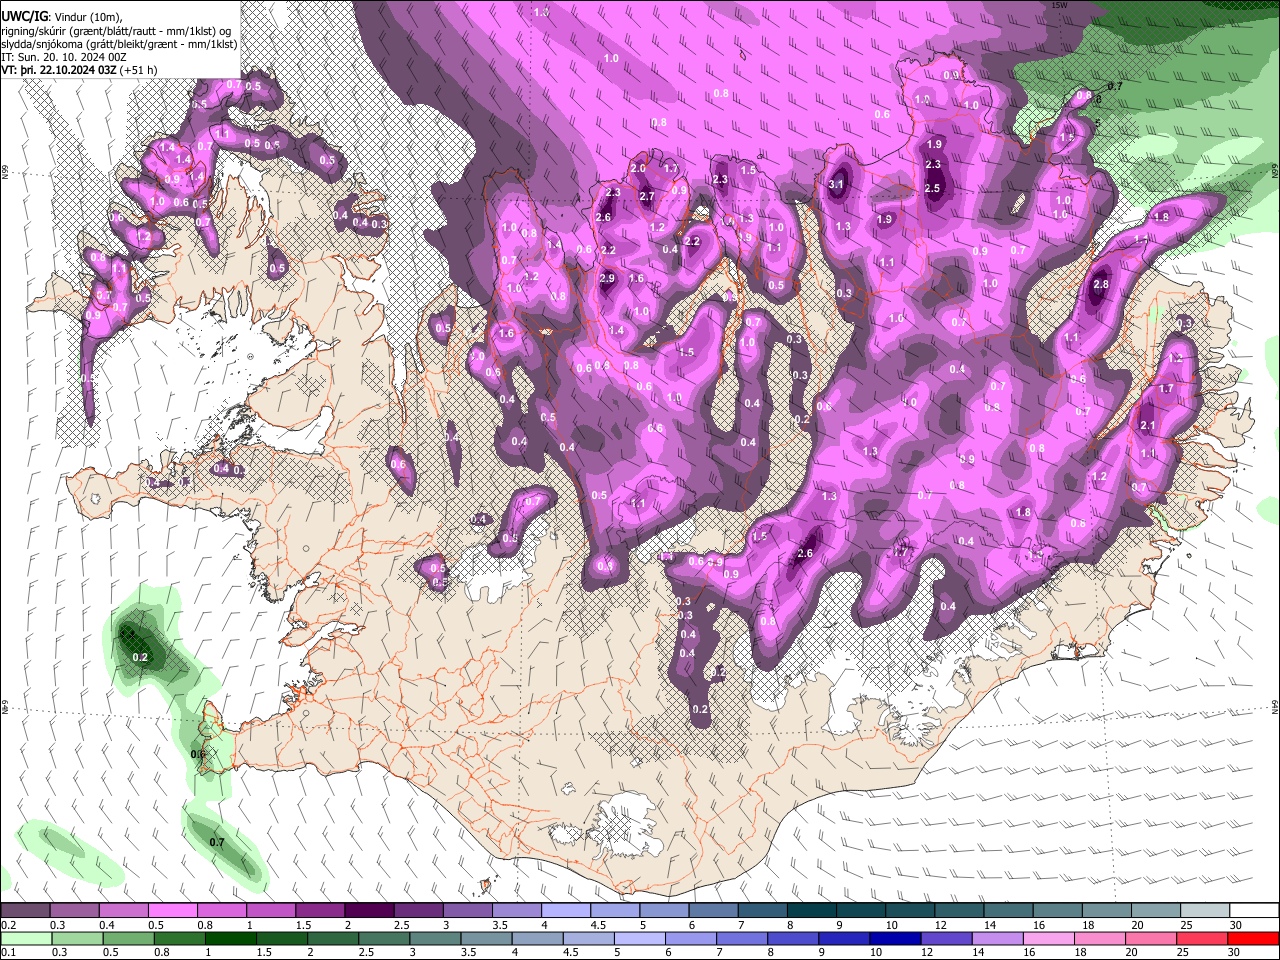The height and width of the screenshot is (960, 1280).
Task: Click the 2.7 precipitation value on the map
Action: click(x=647, y=196)
